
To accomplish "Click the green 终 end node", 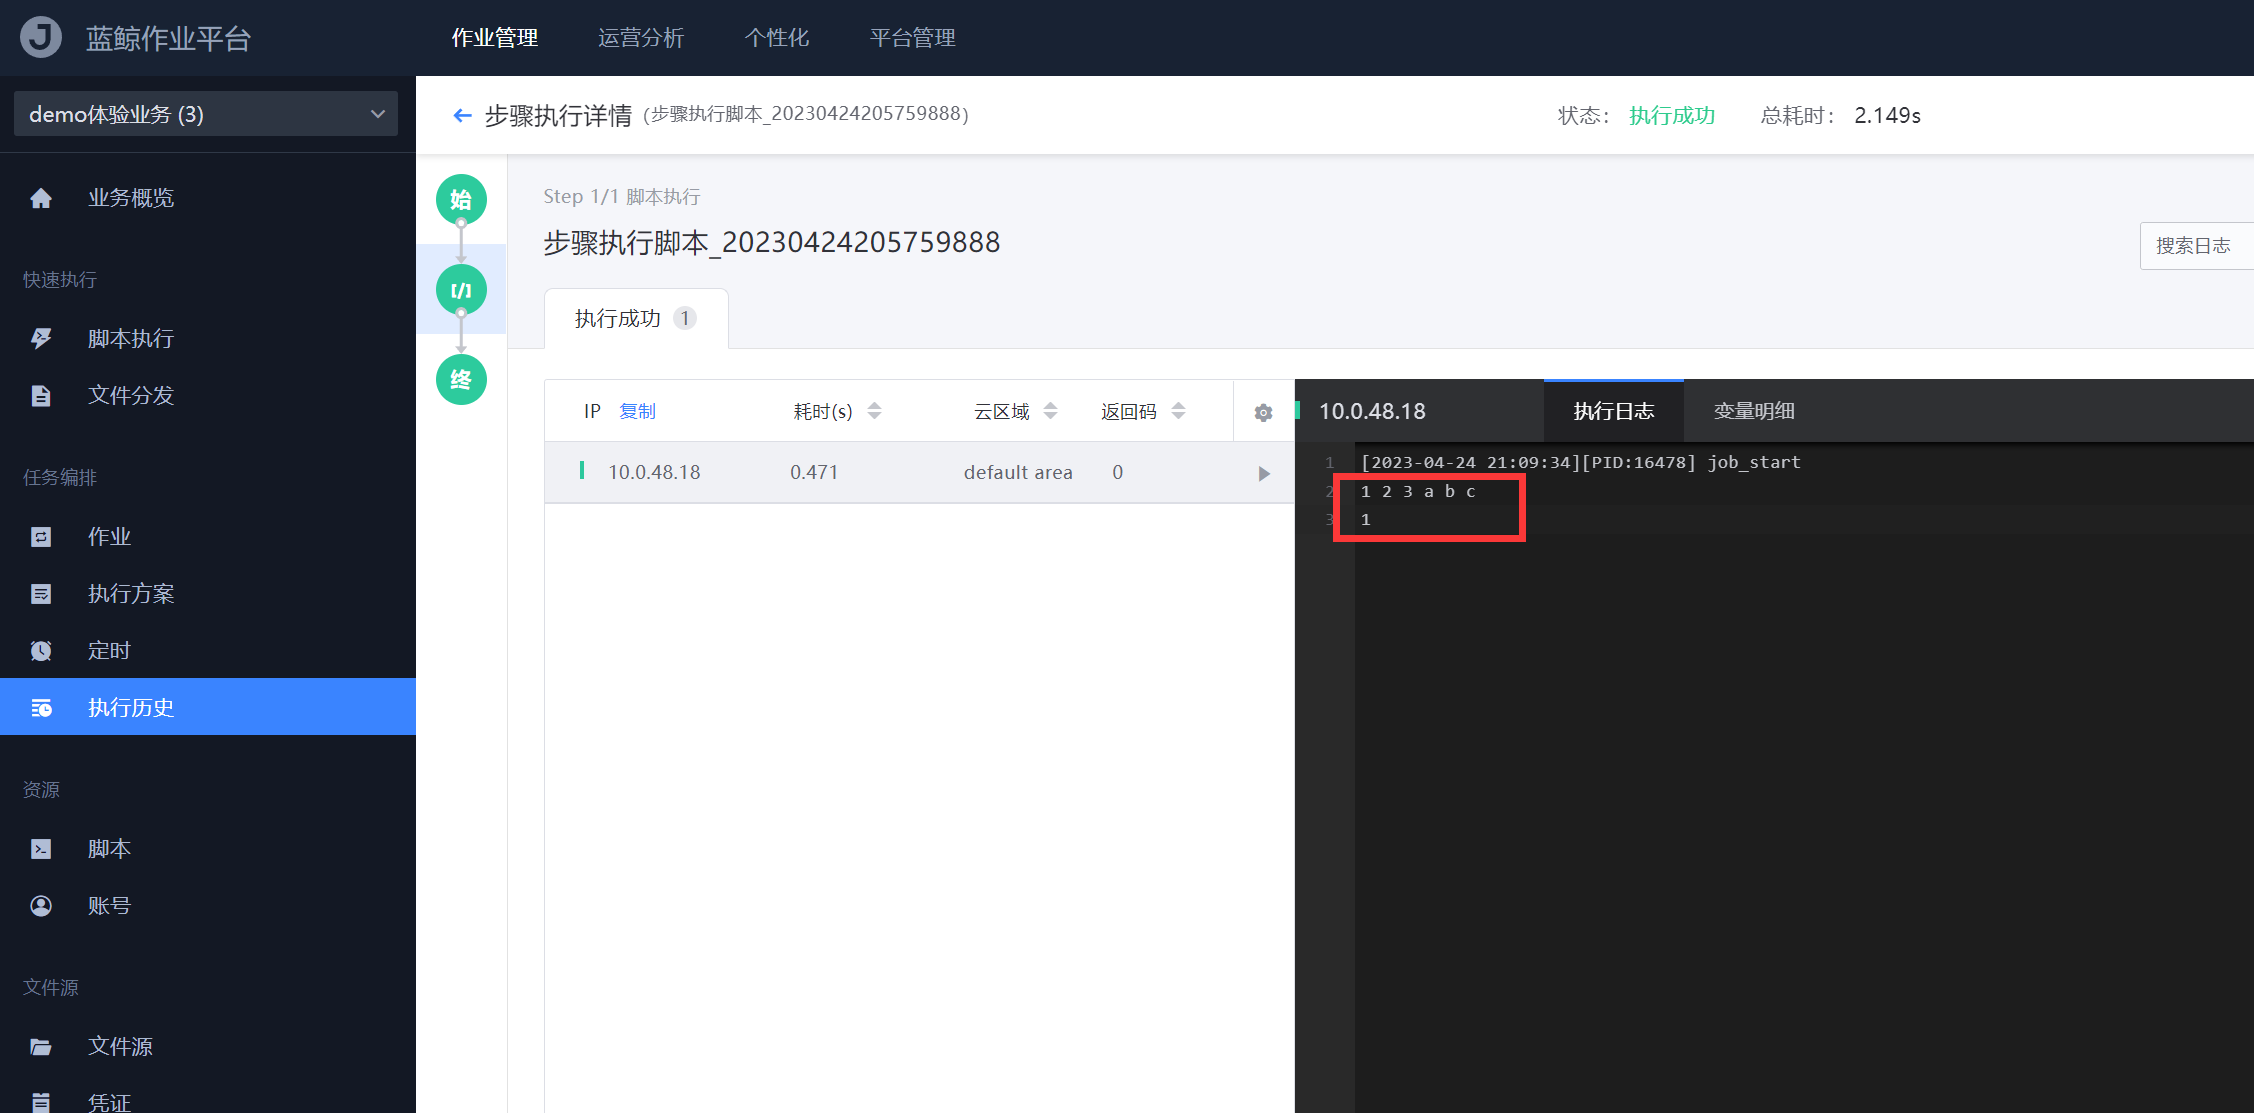I will pyautogui.click(x=461, y=379).
